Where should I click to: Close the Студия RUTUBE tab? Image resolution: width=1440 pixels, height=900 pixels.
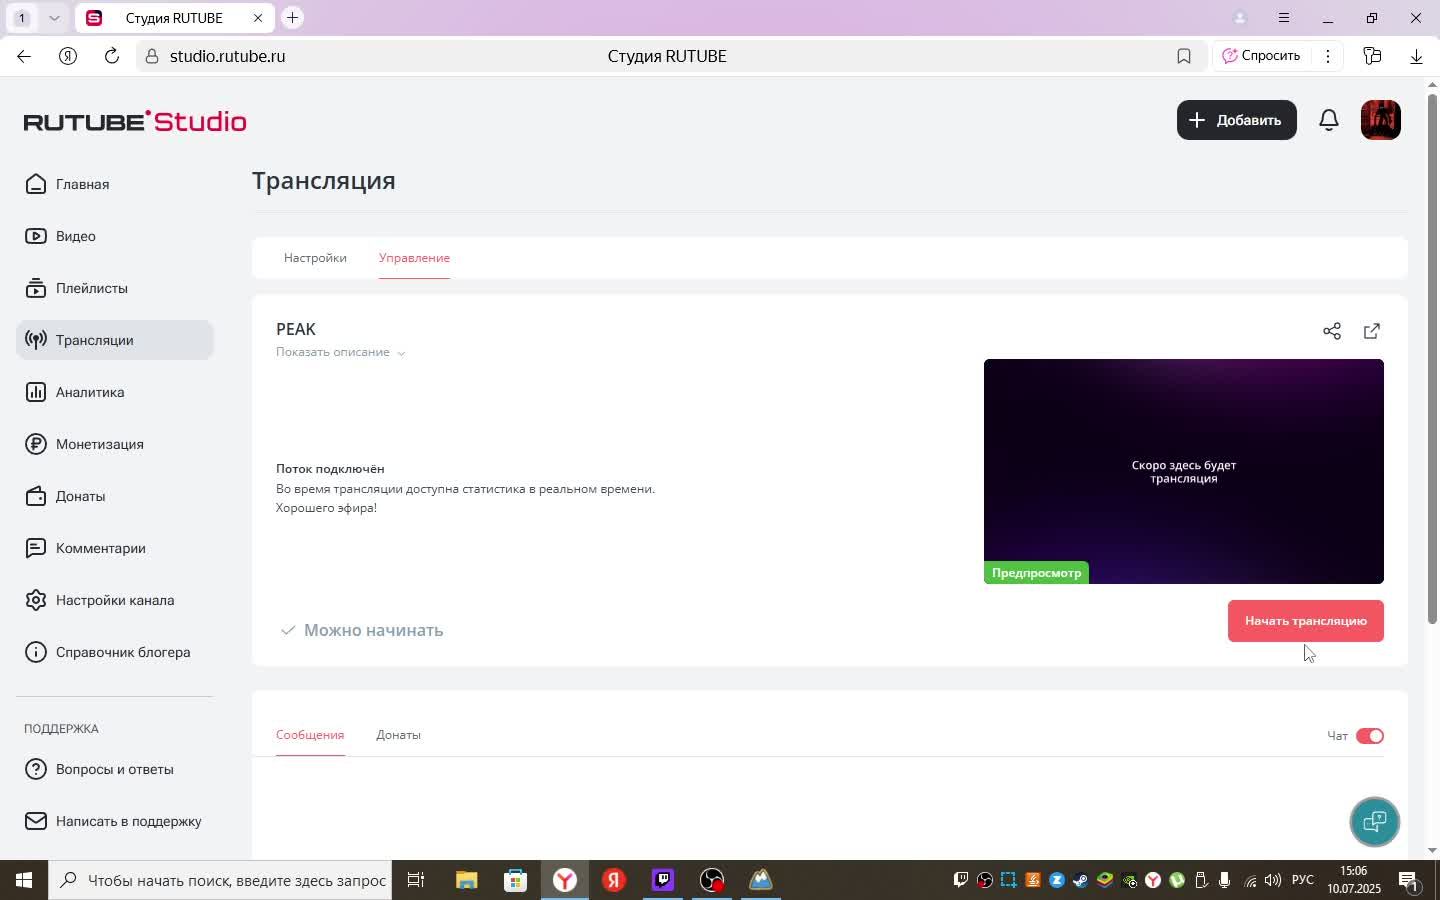[x=258, y=18]
